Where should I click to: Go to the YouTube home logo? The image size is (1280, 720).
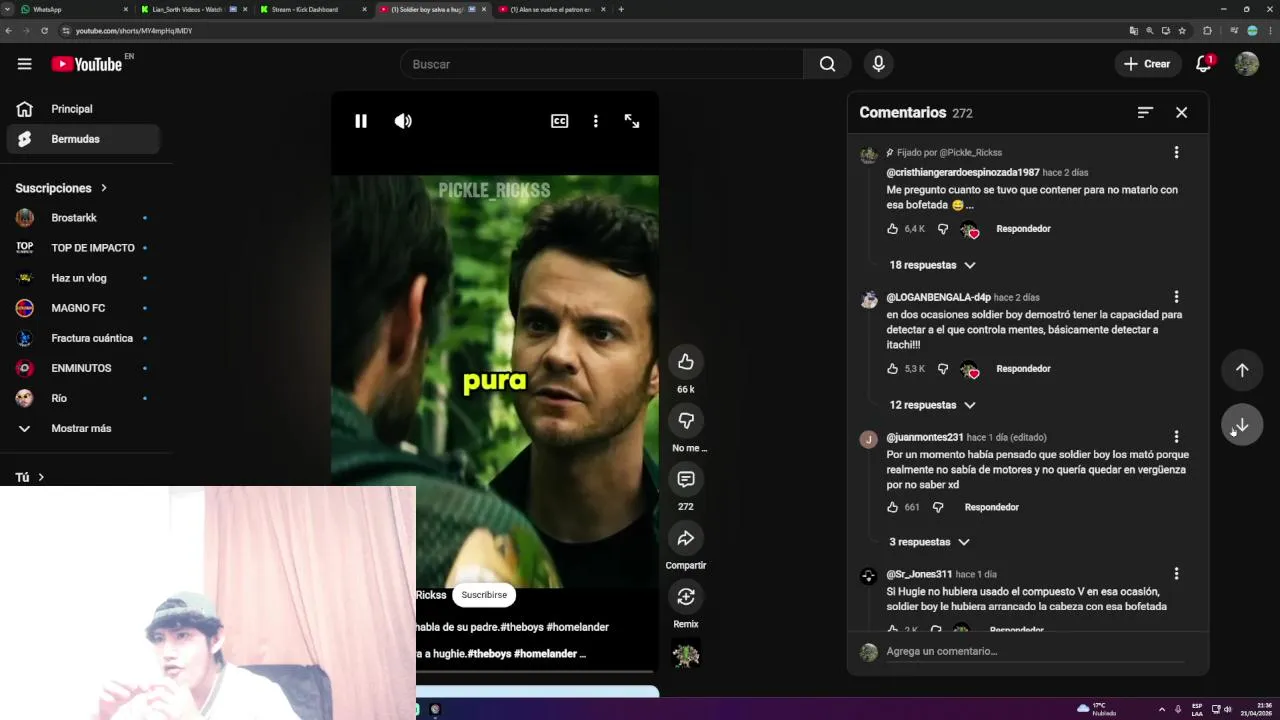(x=87, y=64)
